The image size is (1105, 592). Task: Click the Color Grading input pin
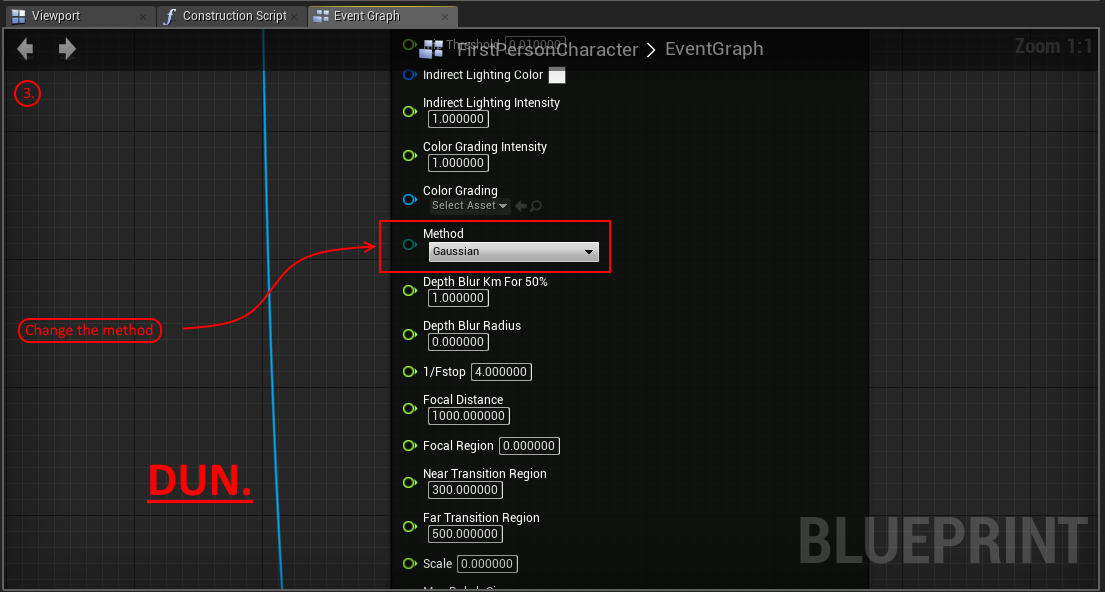tap(409, 199)
